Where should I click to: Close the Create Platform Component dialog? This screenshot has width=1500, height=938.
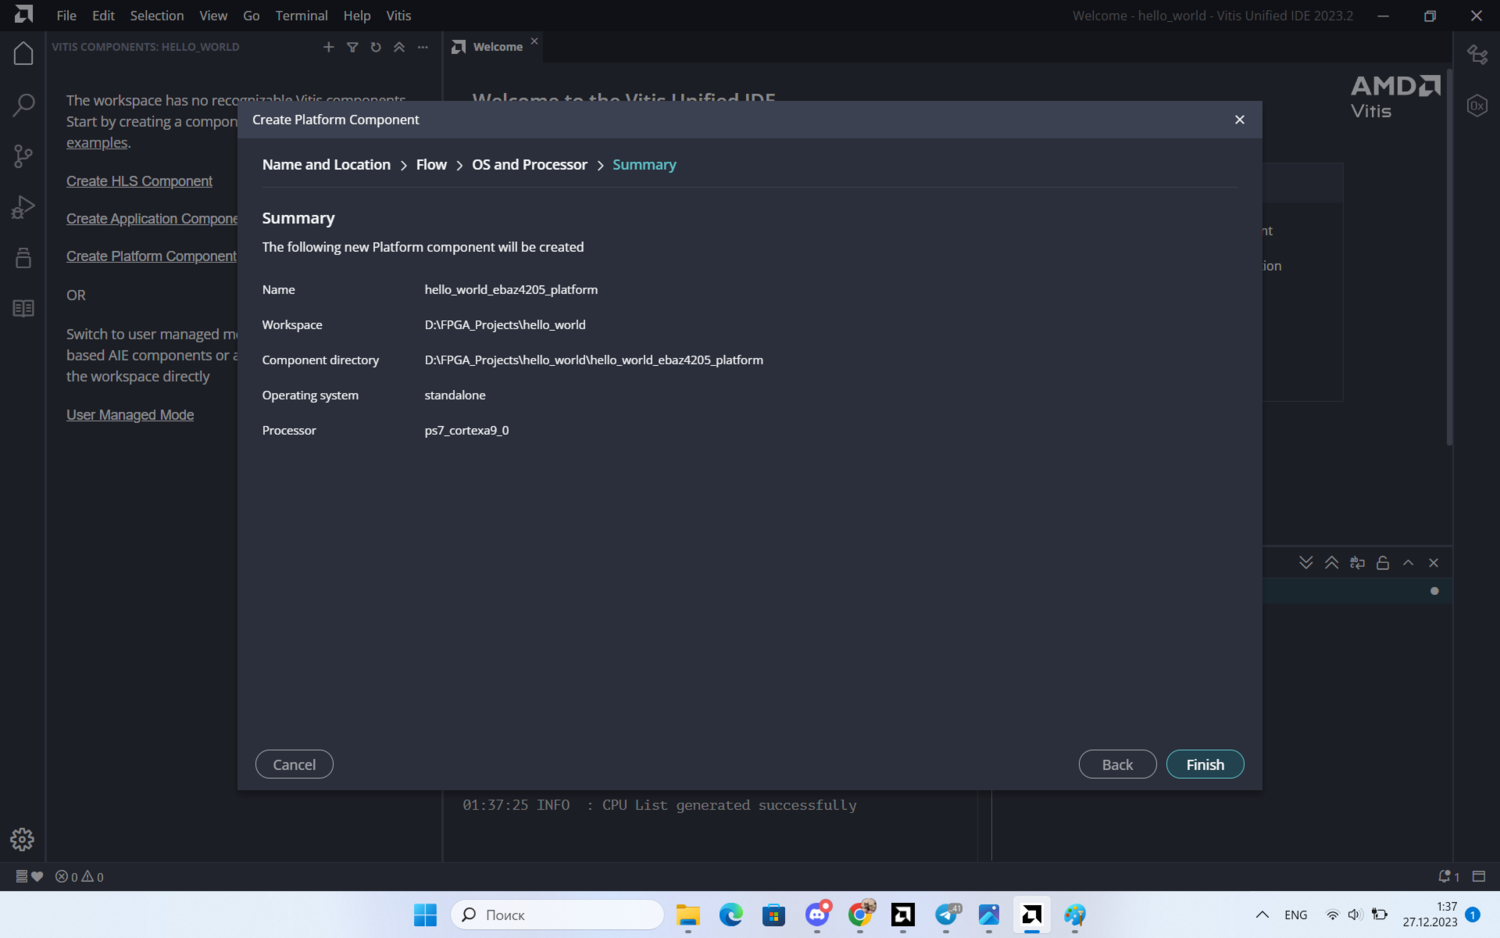tap(1239, 120)
